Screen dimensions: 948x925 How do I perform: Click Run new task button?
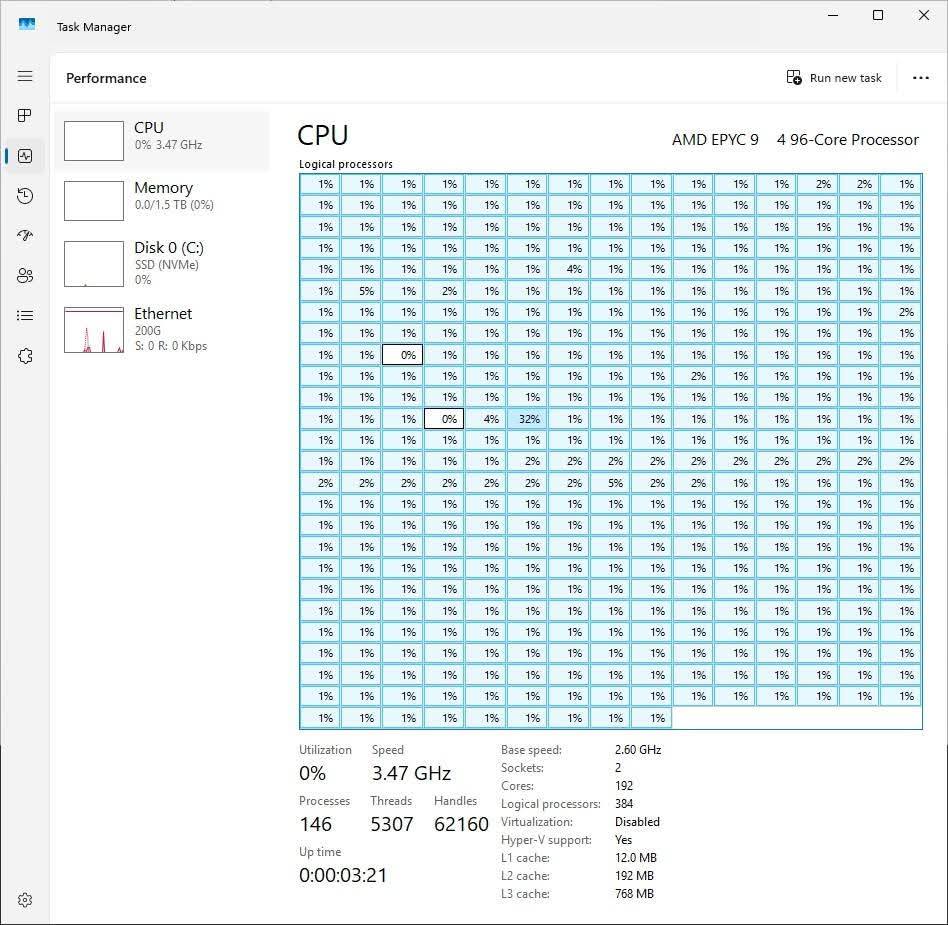click(x=834, y=77)
